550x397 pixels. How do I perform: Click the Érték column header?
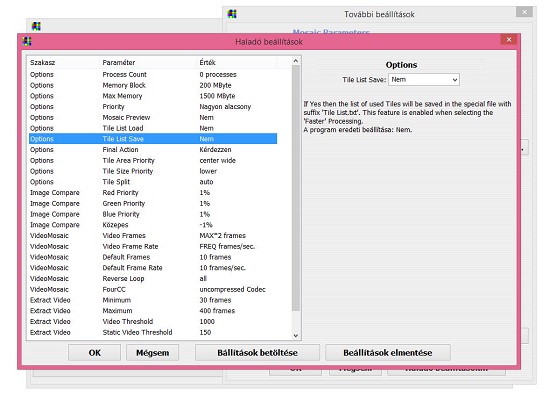point(237,62)
